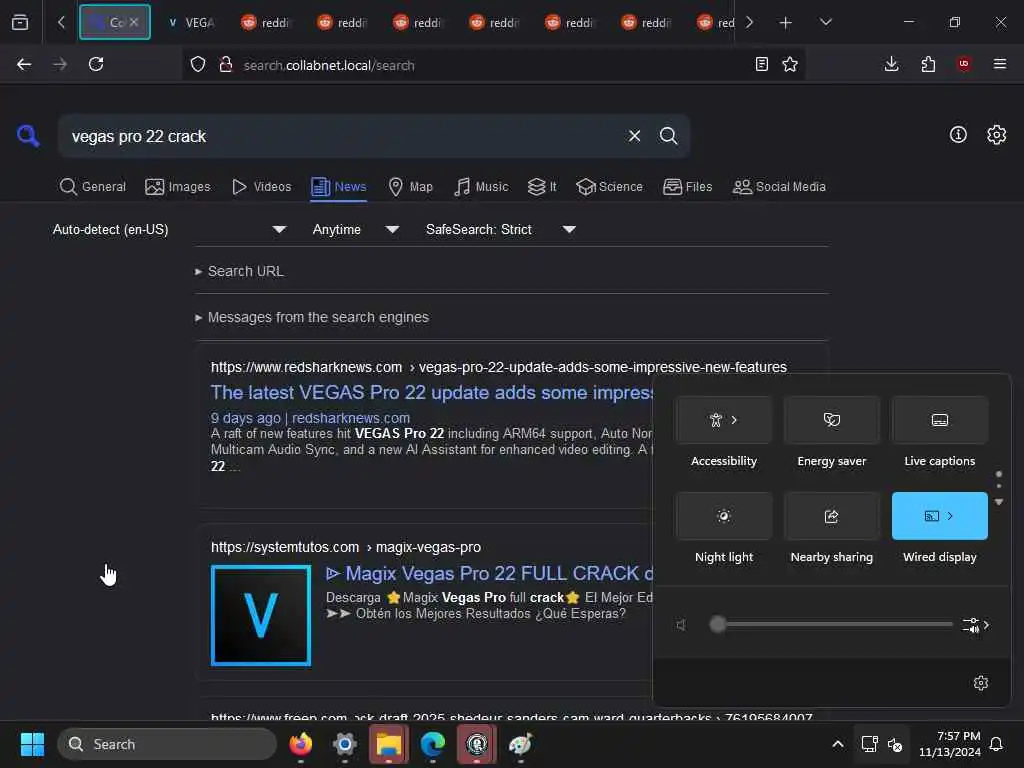Open File Explorer from the taskbar
Viewport: 1024px width, 768px height.
389,744
